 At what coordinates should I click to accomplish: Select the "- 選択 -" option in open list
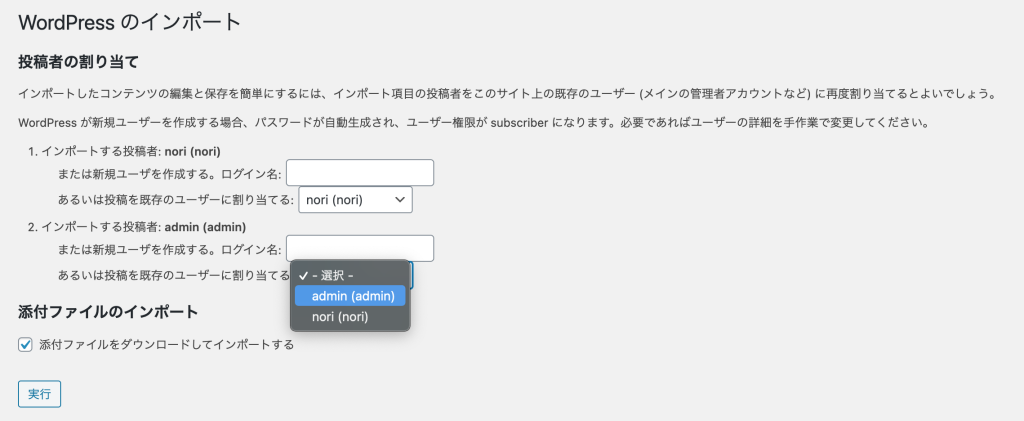coord(334,275)
